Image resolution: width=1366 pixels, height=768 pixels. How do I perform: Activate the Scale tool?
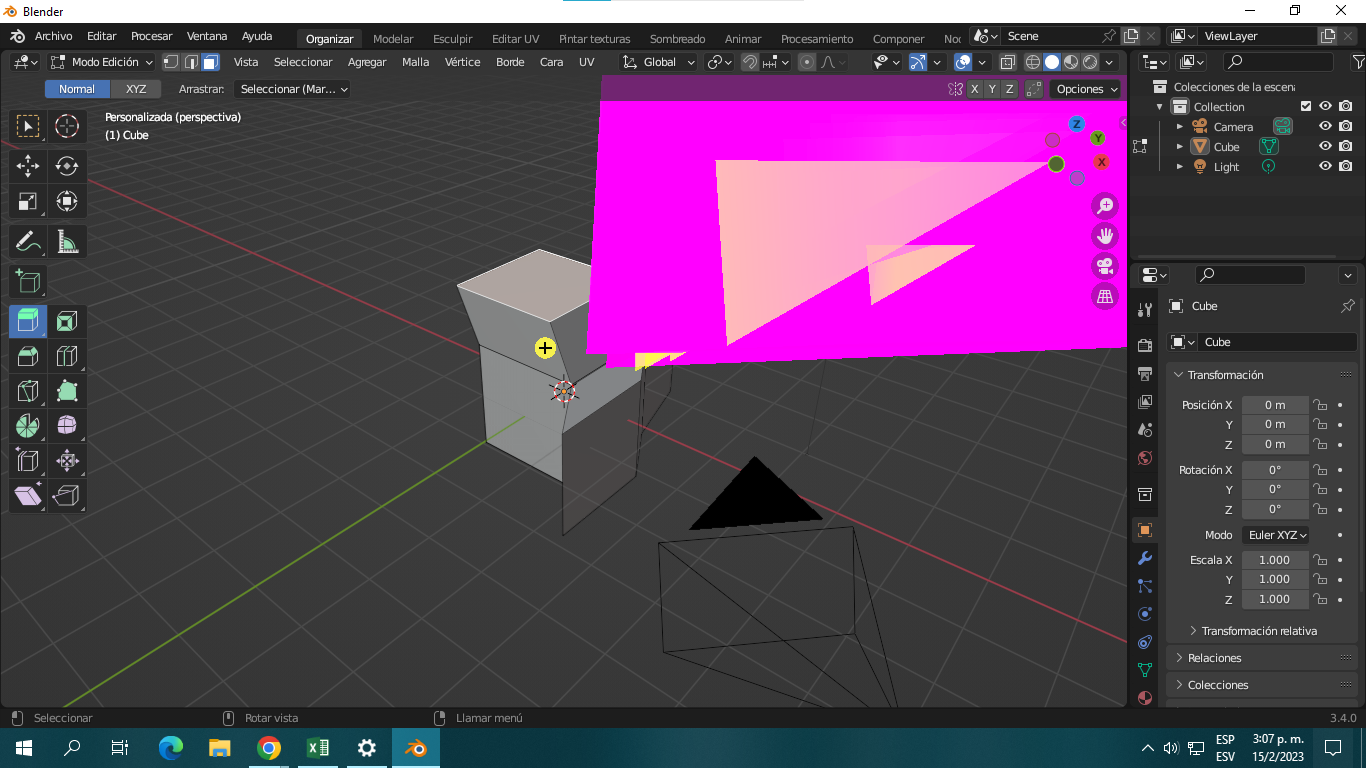pos(28,201)
